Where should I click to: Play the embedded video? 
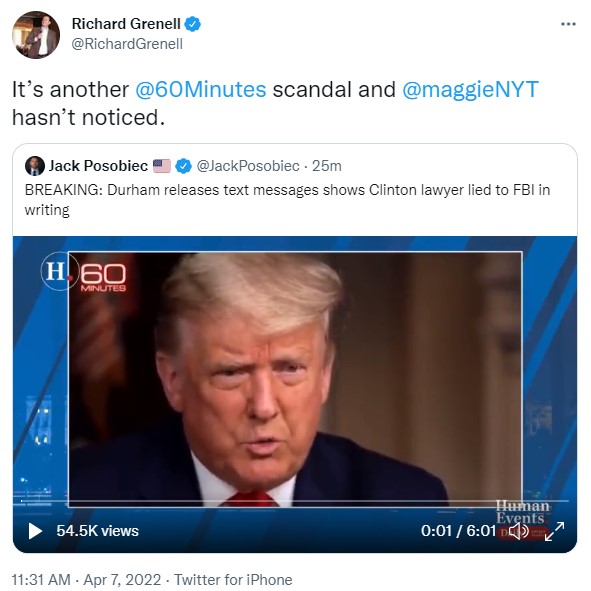click(35, 531)
